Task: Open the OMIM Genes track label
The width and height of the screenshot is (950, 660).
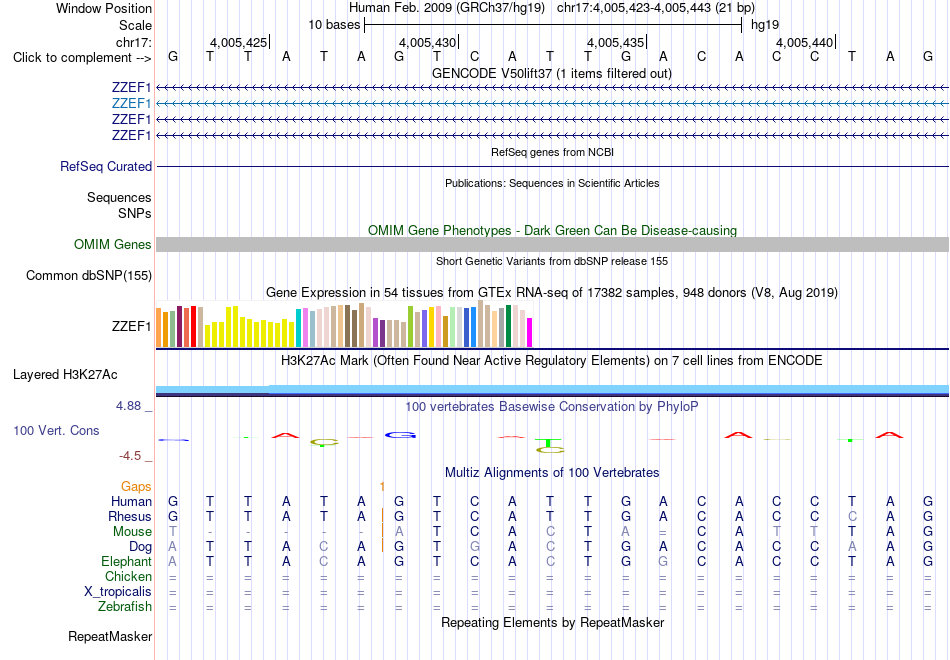Action: pos(113,244)
